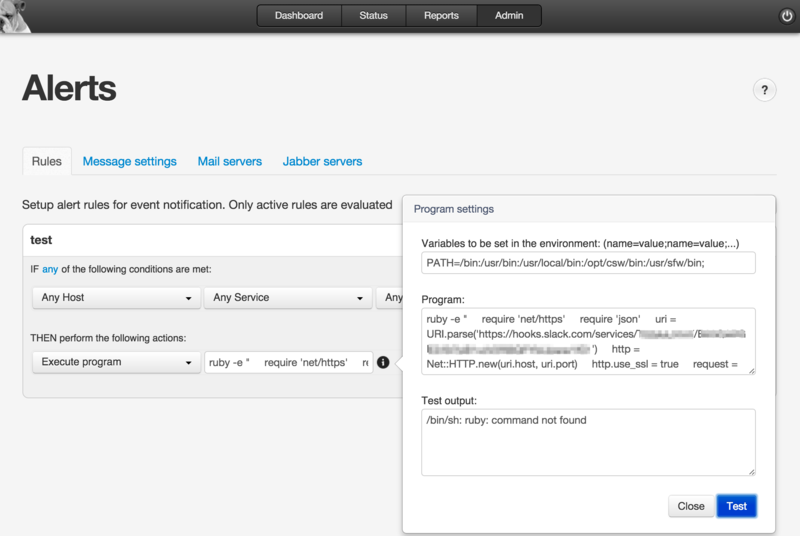Select the Admin menu item
This screenshot has width=800, height=536.
(509, 15)
